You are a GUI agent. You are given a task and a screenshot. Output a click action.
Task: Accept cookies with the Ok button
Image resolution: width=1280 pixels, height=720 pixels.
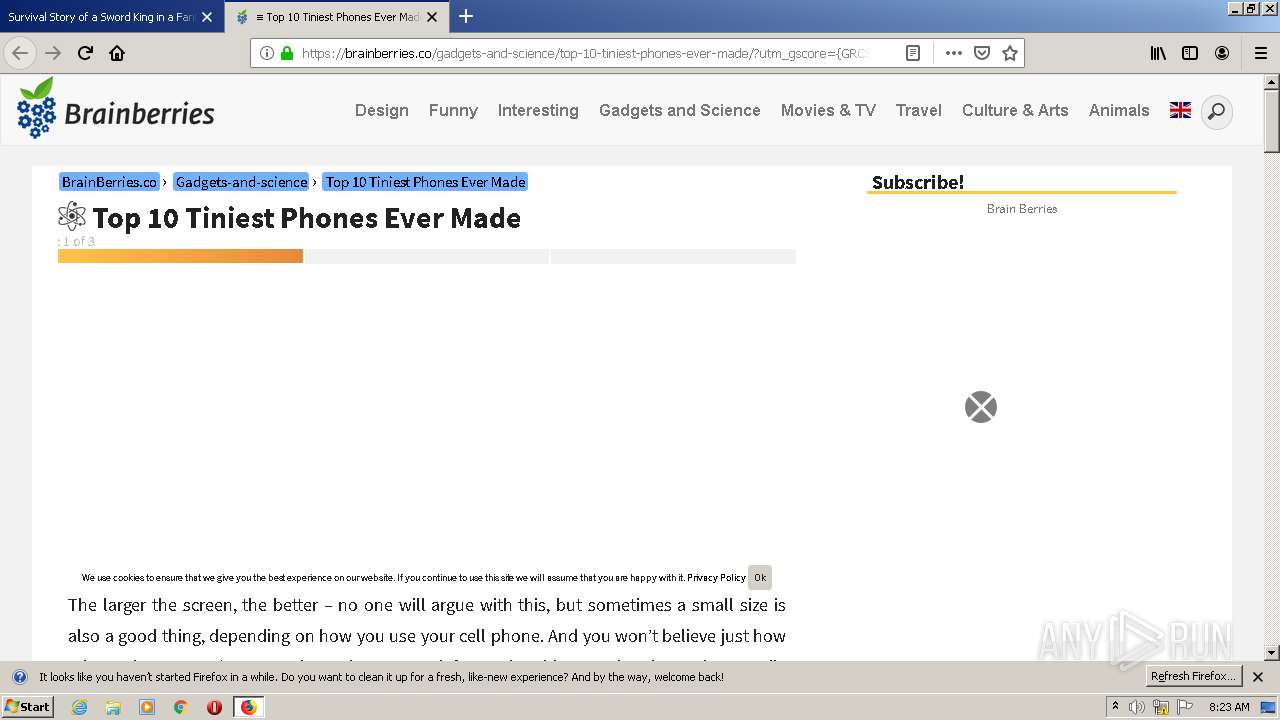[x=760, y=577]
